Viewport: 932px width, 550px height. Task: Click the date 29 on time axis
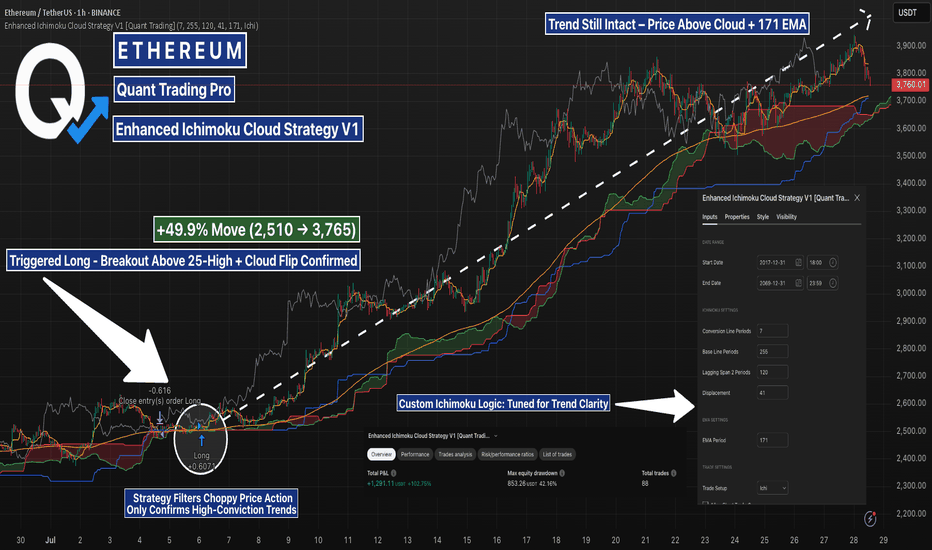[x=884, y=540]
